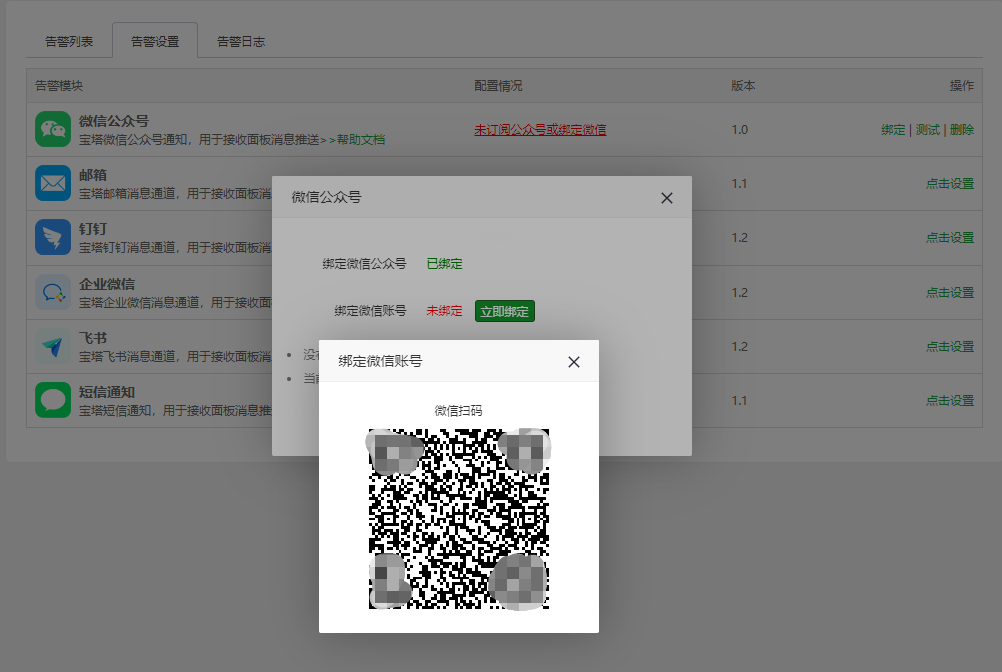
Task: Click the 邮箱 module title
Action: [x=93, y=174]
